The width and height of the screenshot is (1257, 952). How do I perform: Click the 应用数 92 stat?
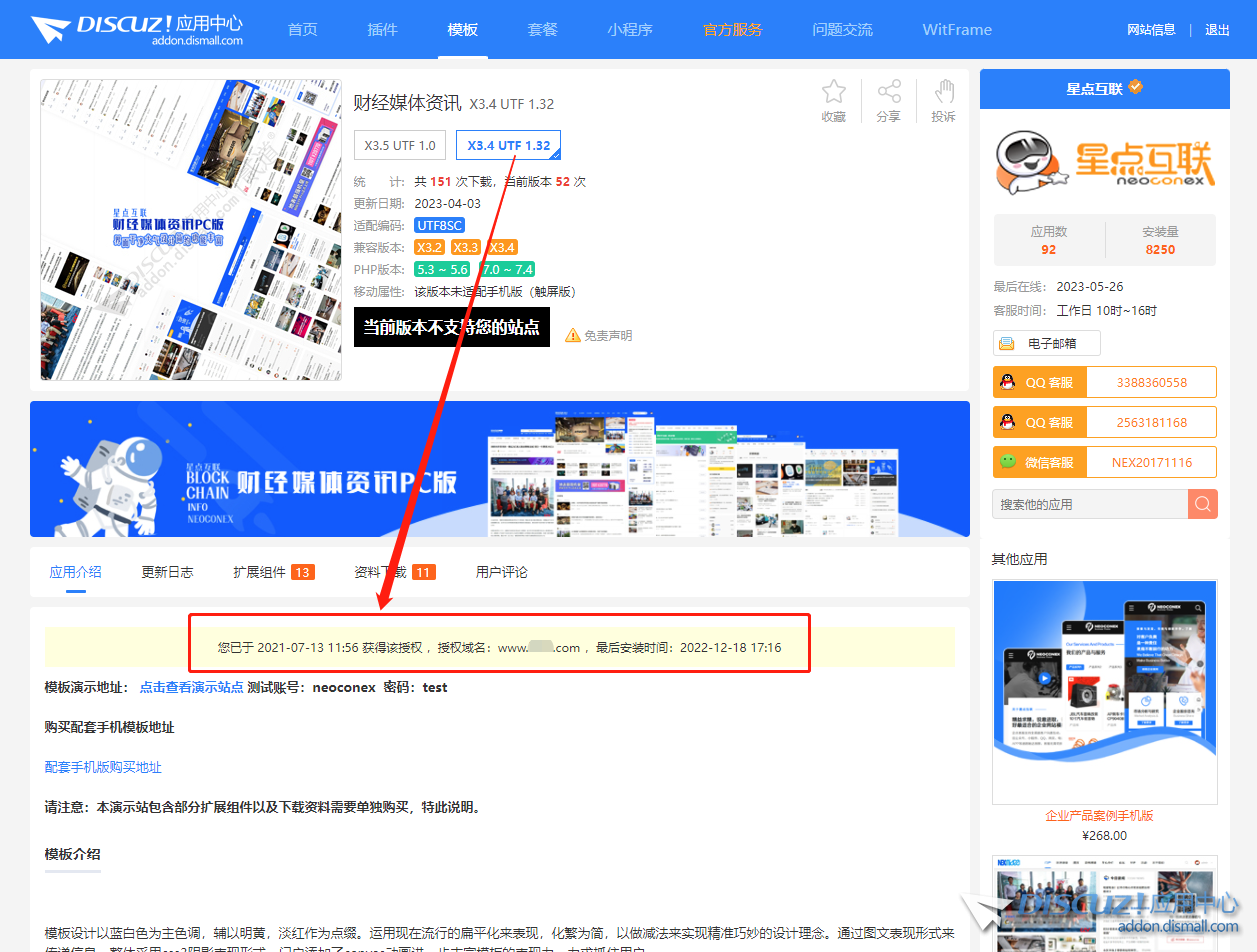pos(1049,240)
